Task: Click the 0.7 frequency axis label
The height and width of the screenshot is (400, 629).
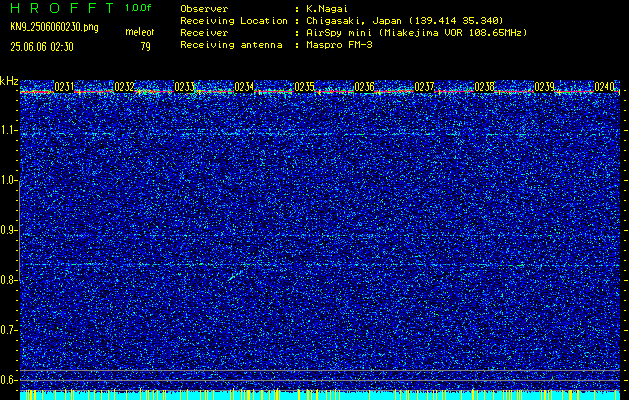Action: click(8, 330)
